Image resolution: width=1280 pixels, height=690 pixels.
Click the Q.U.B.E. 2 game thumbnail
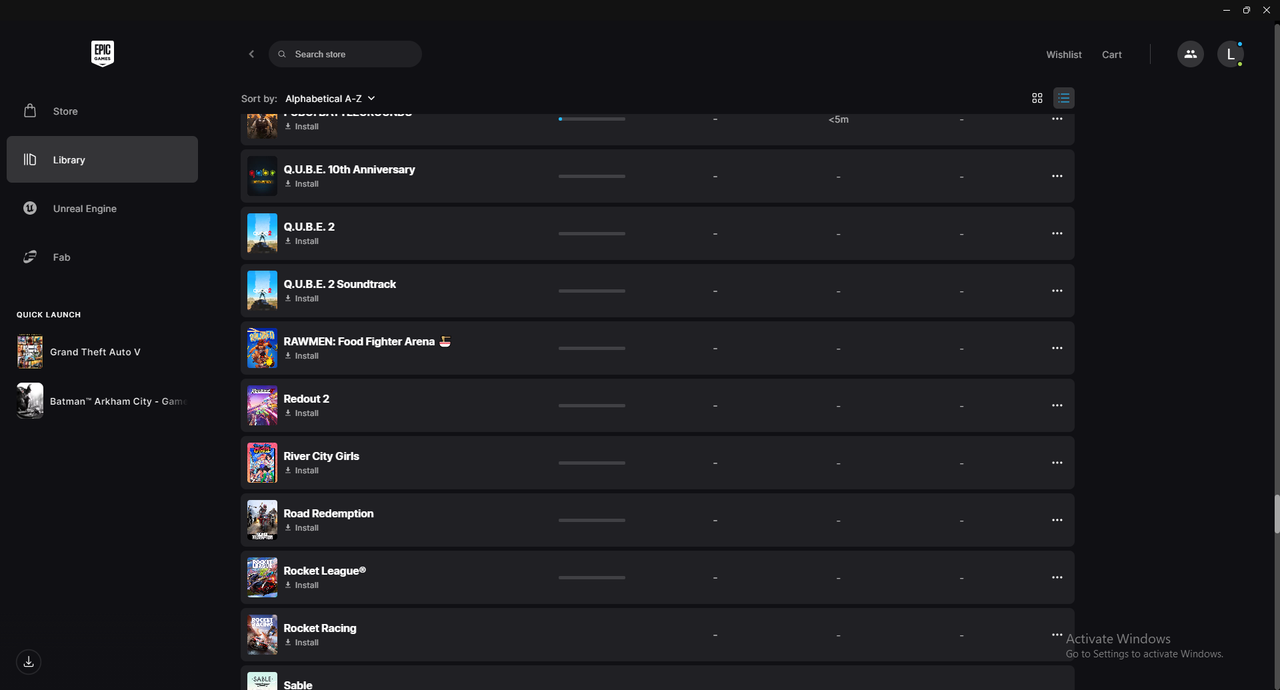tap(262, 233)
